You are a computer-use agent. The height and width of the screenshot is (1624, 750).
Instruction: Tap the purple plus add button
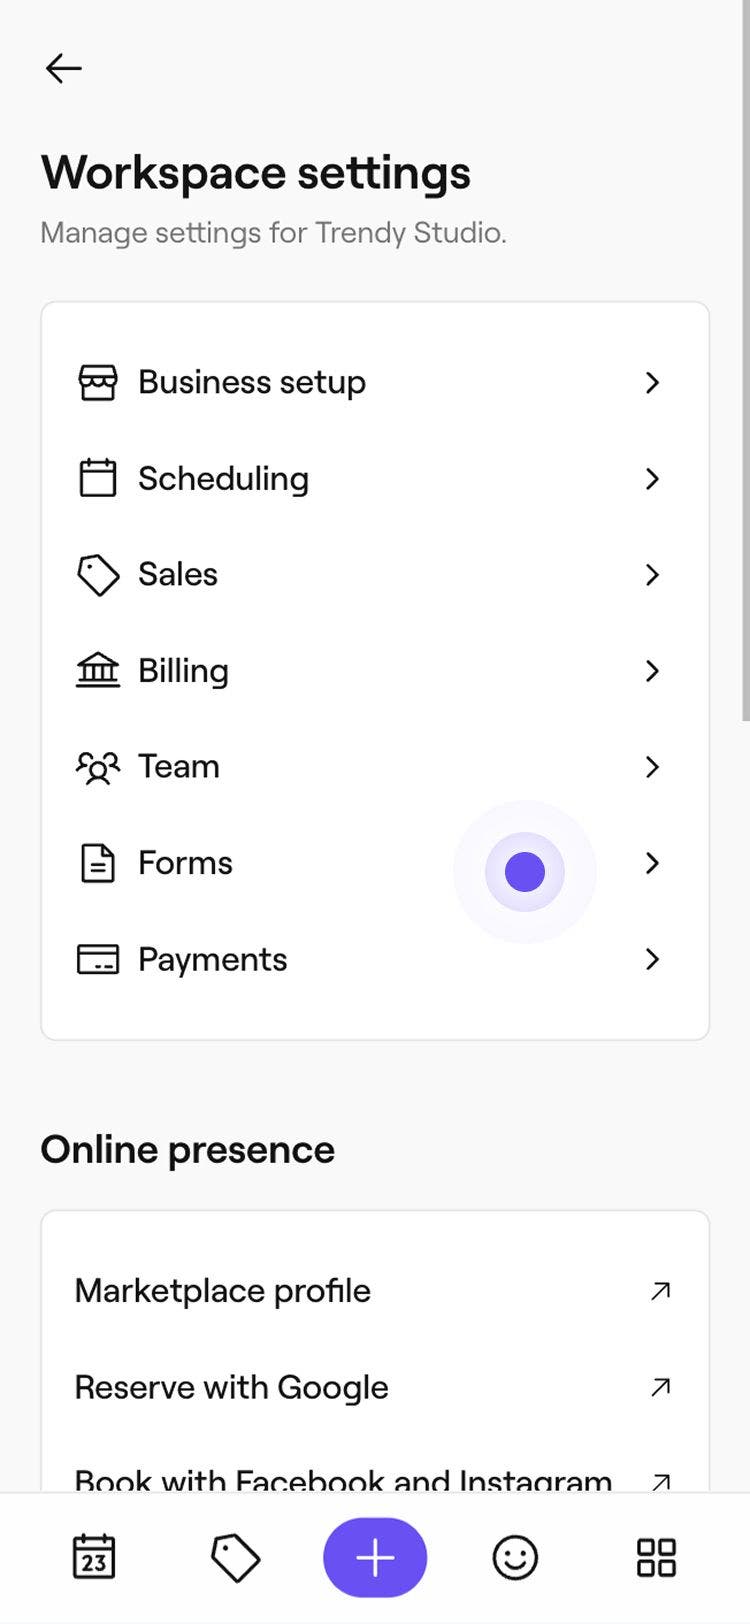(x=375, y=1557)
